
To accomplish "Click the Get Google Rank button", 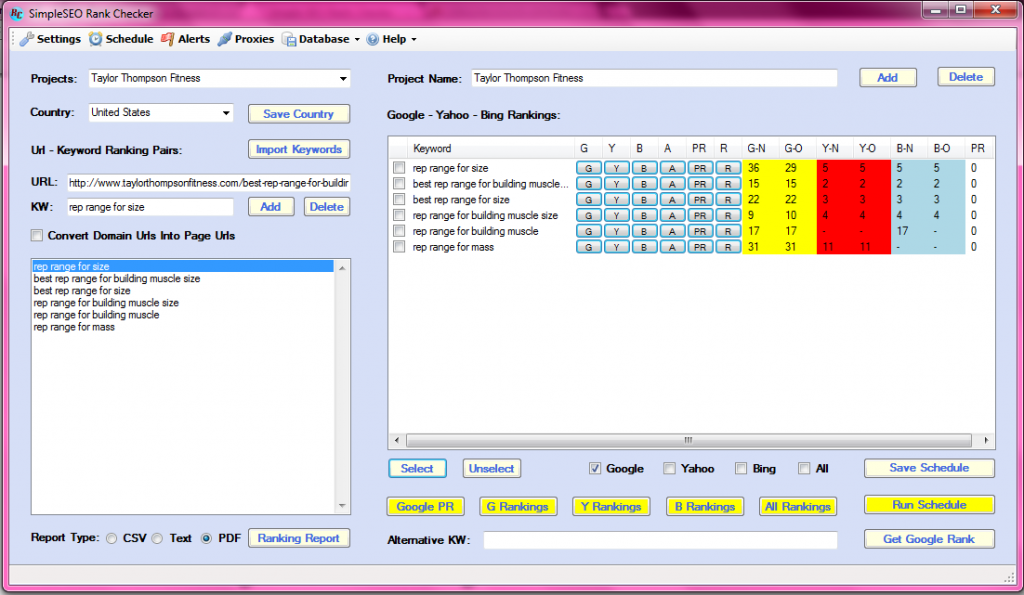I will pos(929,539).
